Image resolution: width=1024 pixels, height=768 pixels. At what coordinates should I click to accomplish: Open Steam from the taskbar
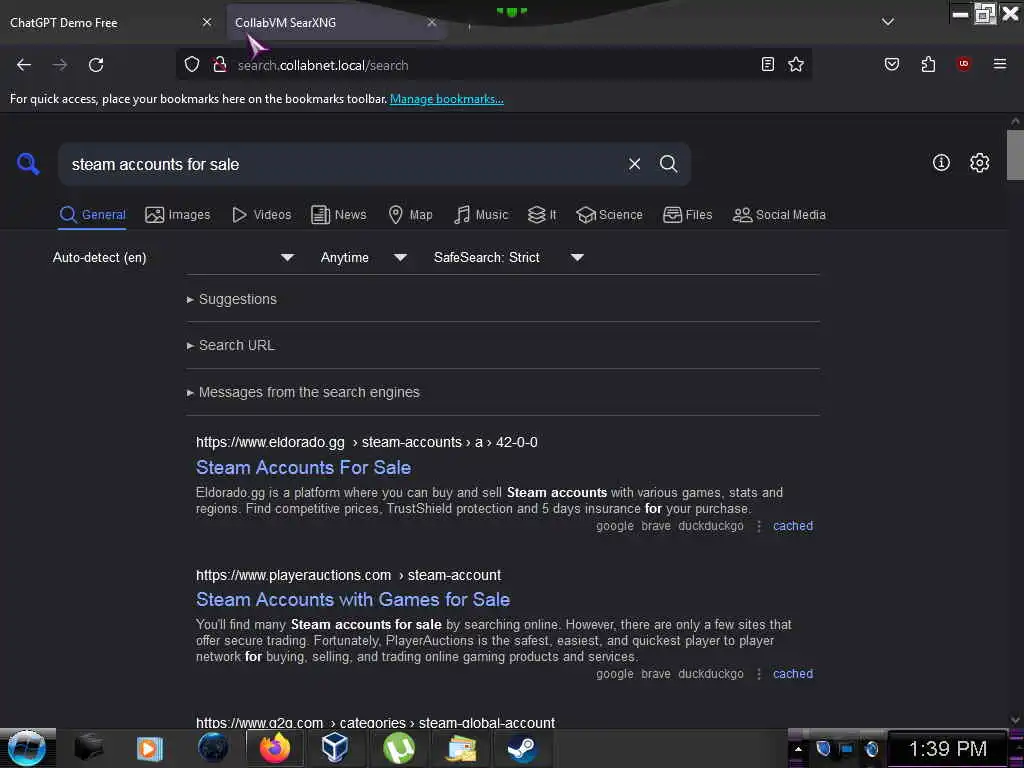pos(522,748)
